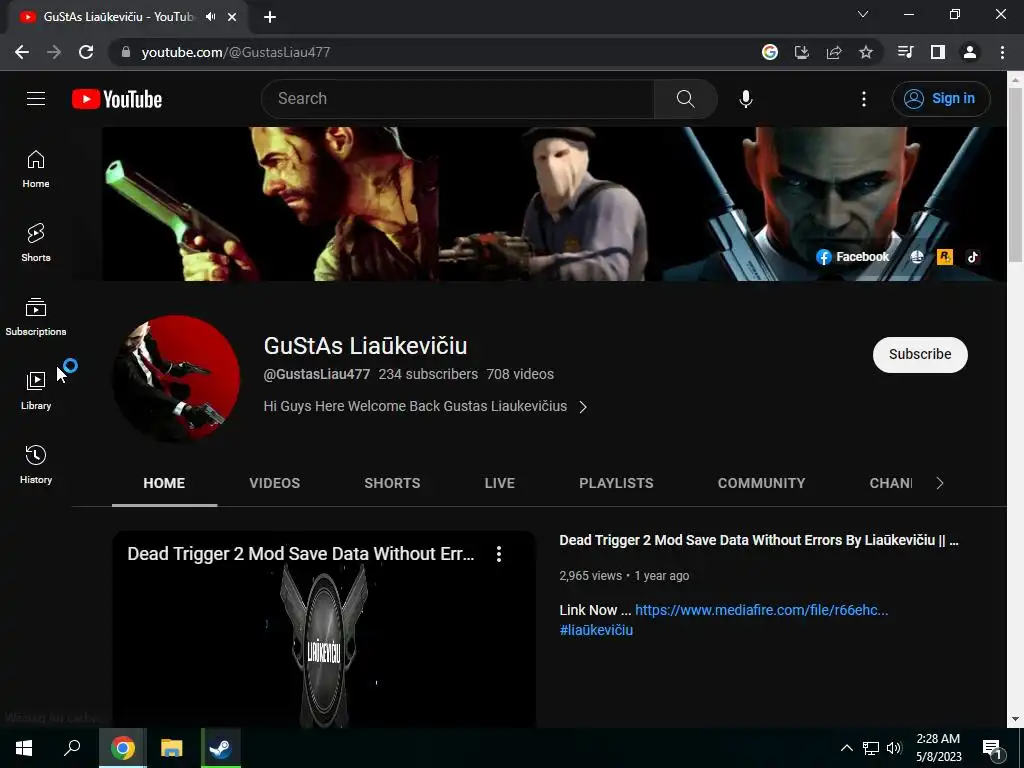1024x768 pixels.
Task: Open the mediafire.com download link
Action: [x=761, y=610]
